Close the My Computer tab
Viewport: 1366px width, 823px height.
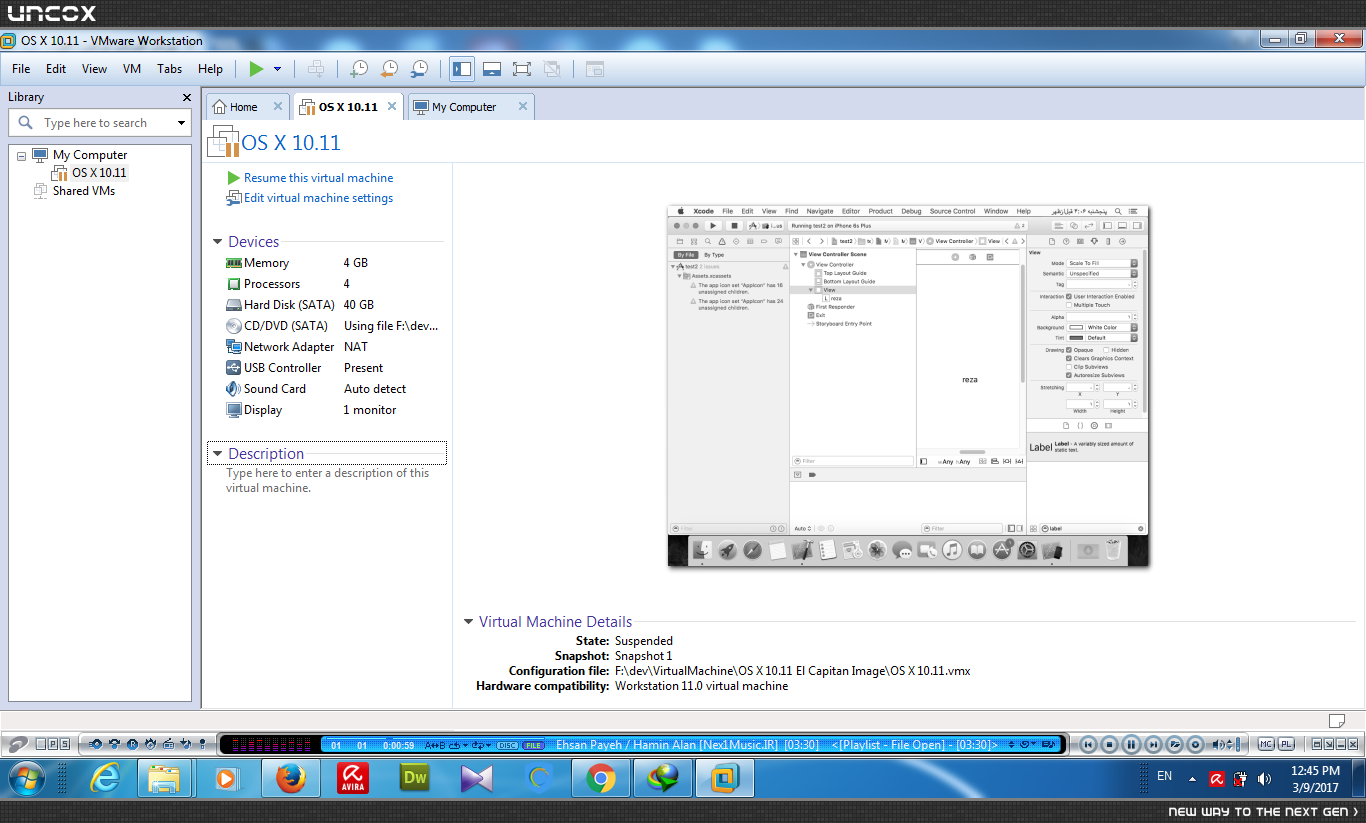tap(522, 106)
